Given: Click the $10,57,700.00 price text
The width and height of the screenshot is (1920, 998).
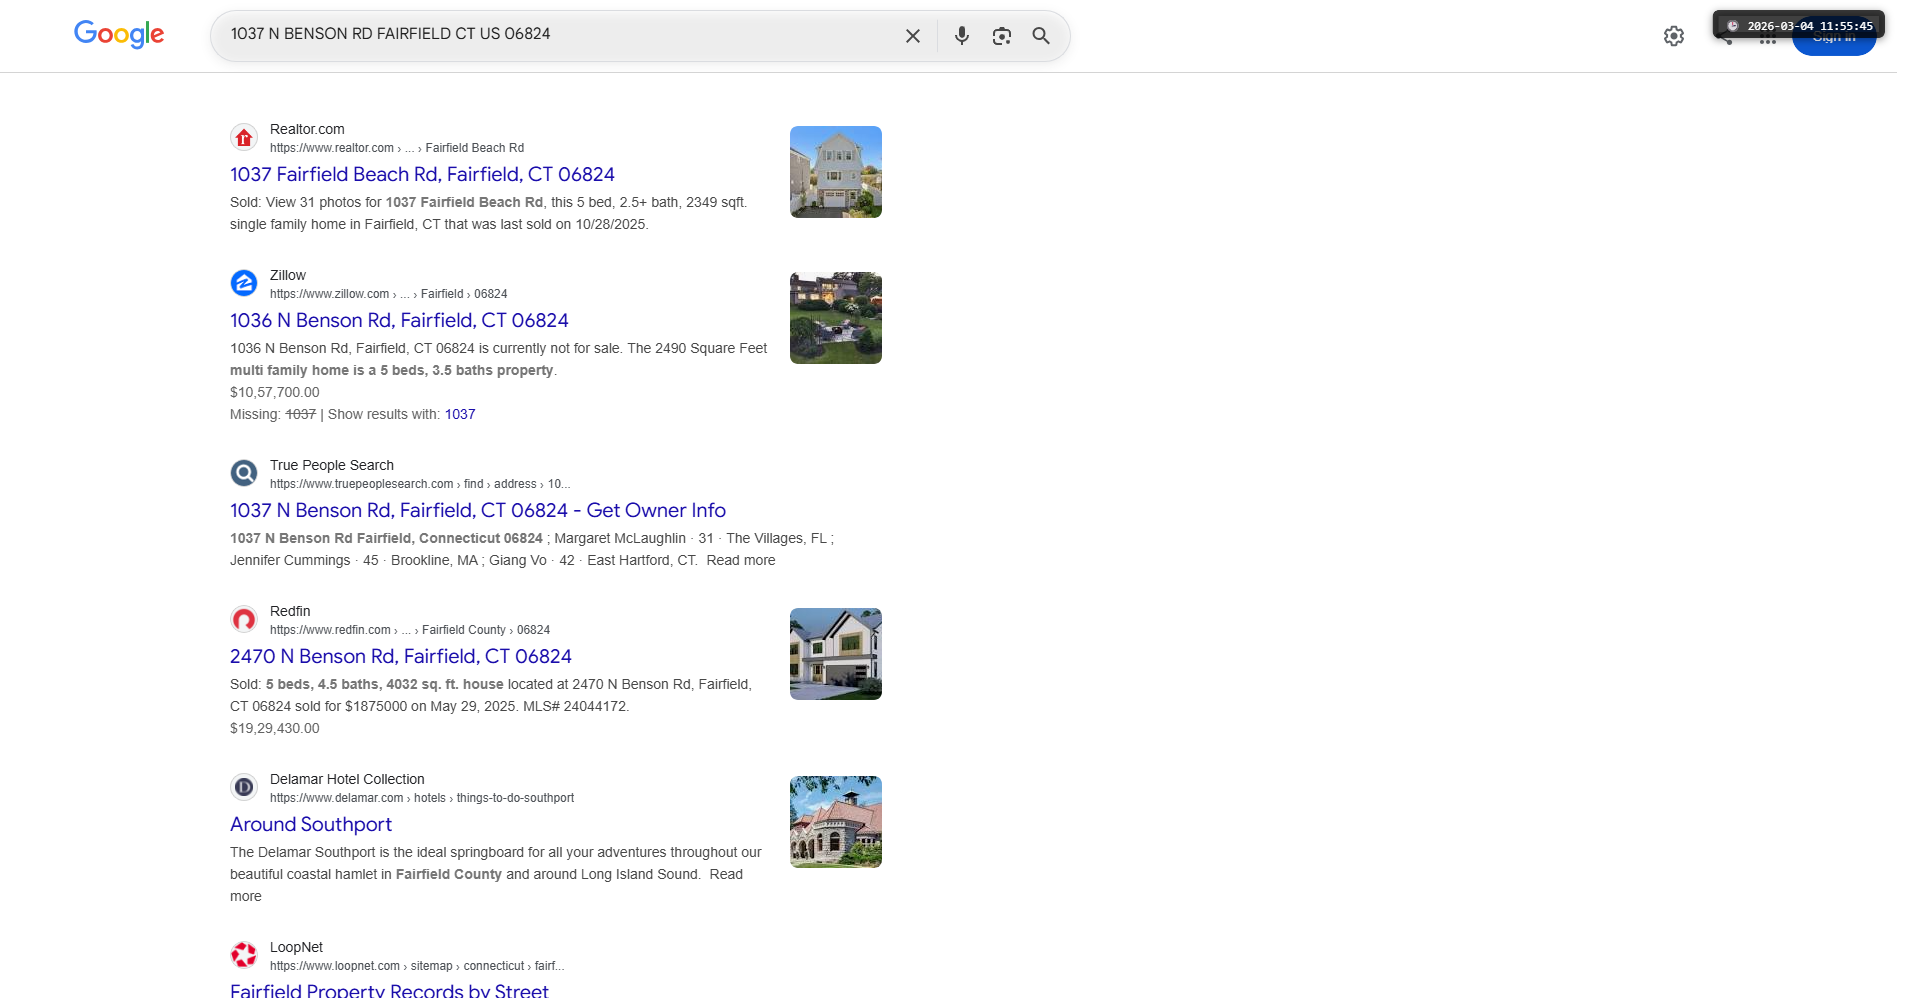Looking at the screenshot, I should pyautogui.click(x=275, y=392).
